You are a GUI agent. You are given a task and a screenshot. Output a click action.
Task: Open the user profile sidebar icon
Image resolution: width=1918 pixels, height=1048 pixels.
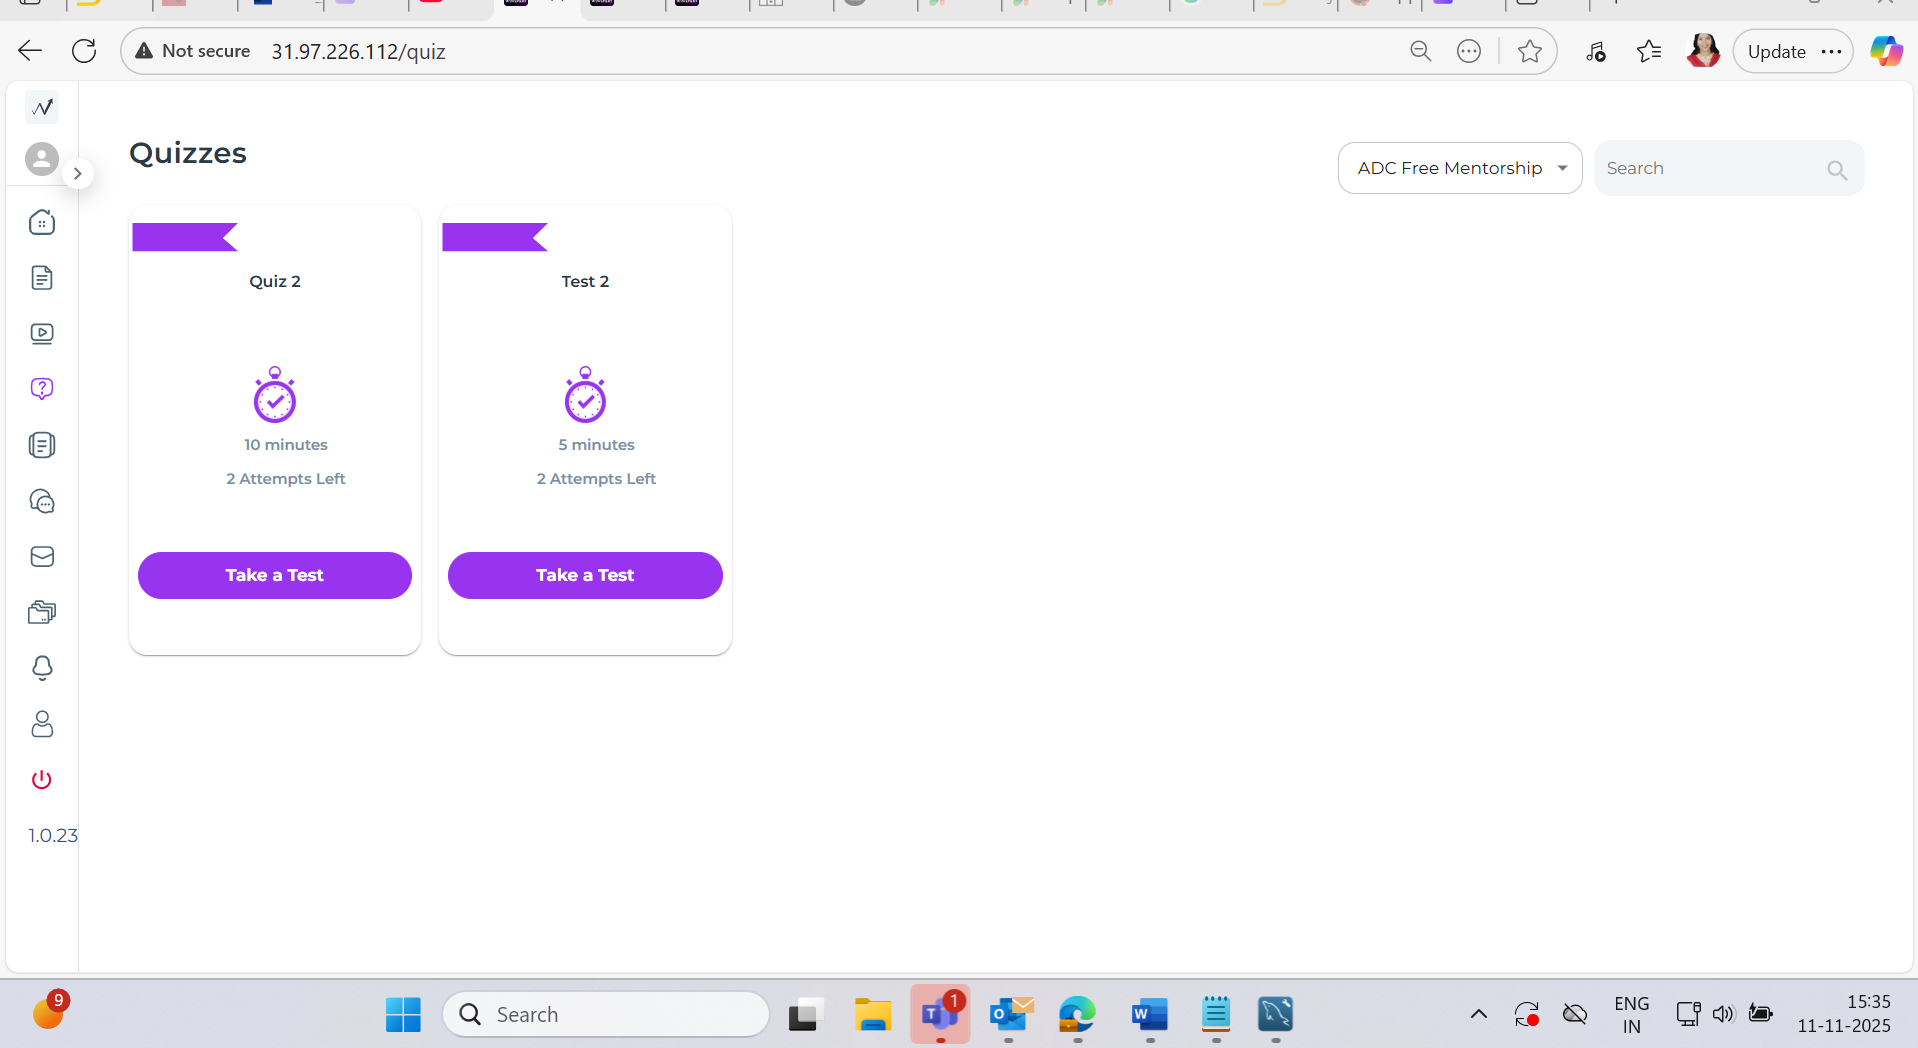tap(42, 724)
